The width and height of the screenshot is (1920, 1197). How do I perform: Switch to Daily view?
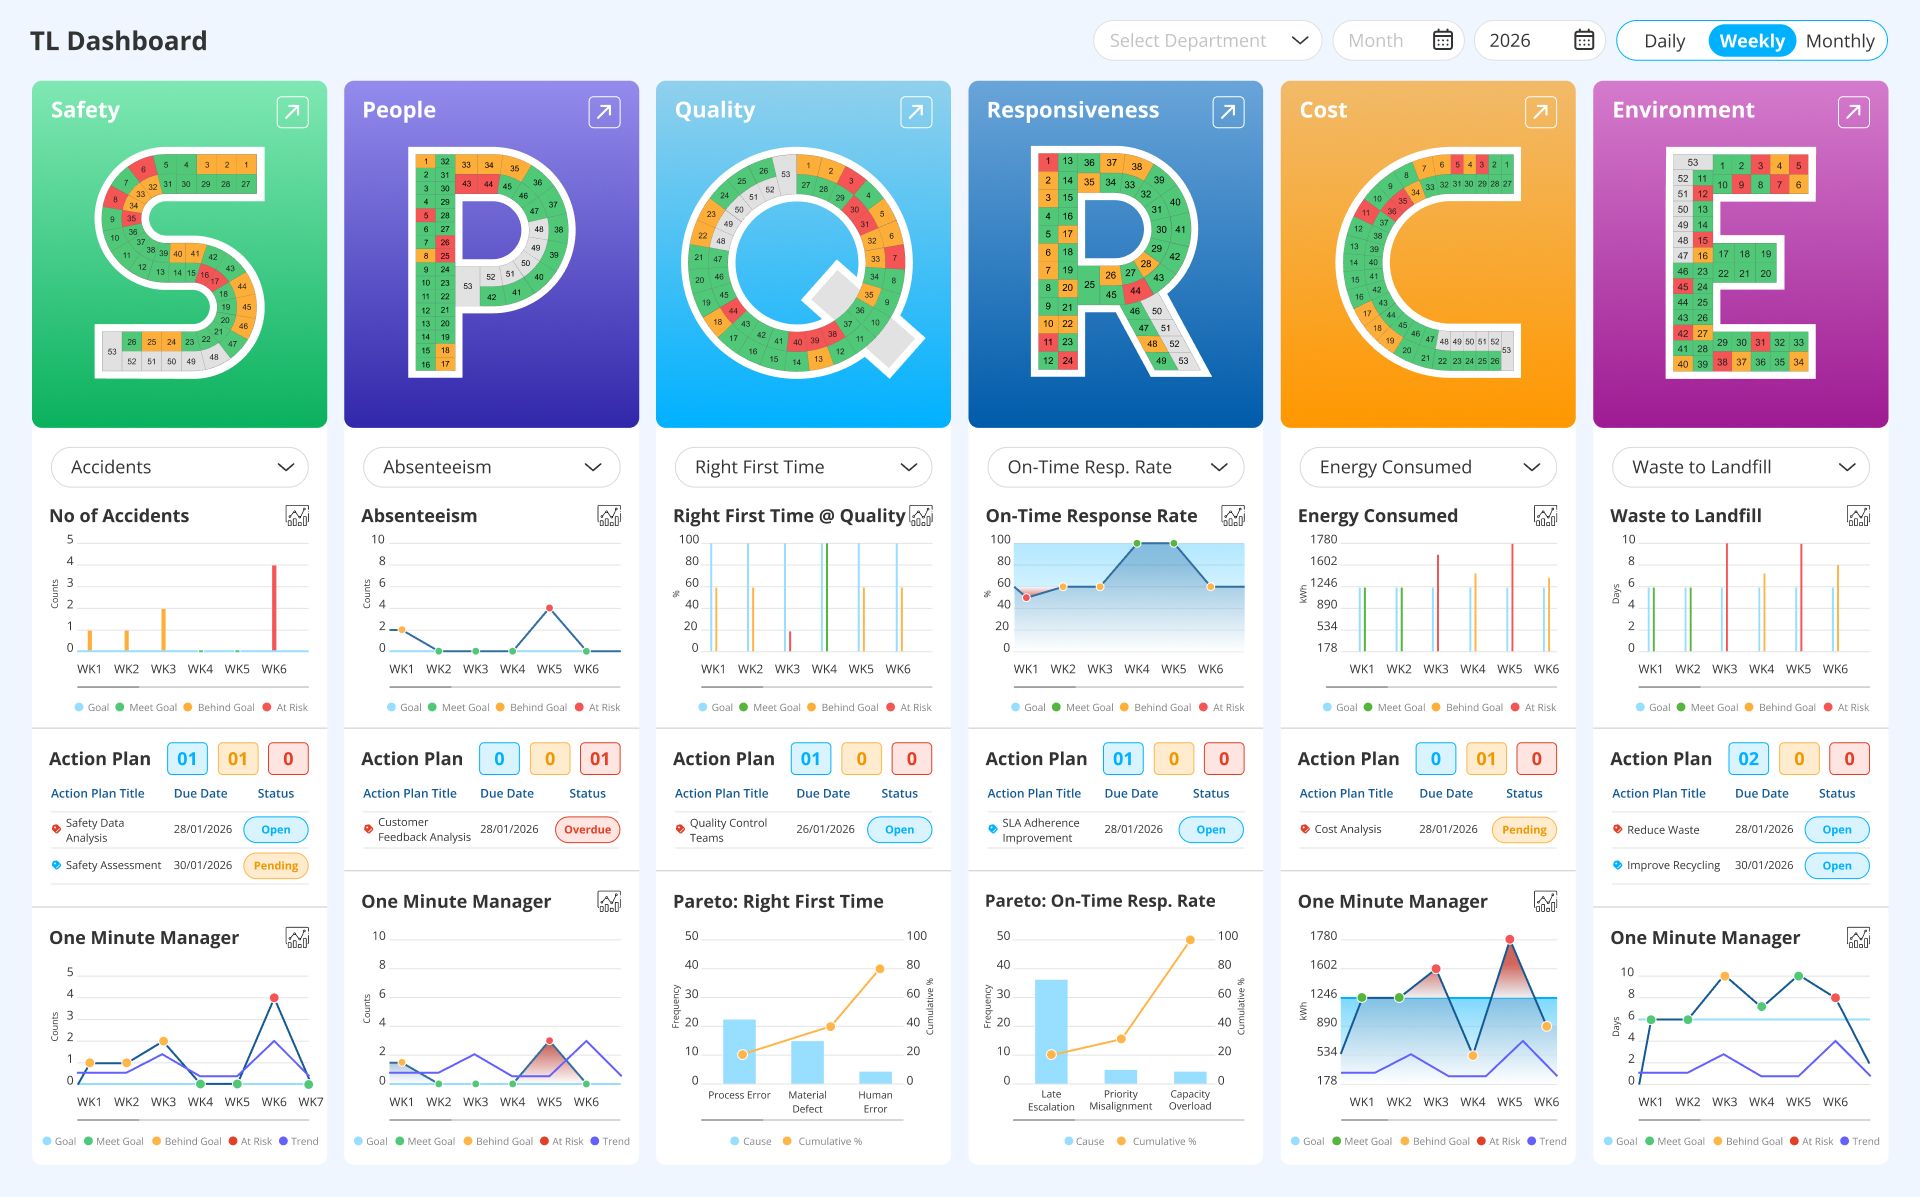(1664, 40)
